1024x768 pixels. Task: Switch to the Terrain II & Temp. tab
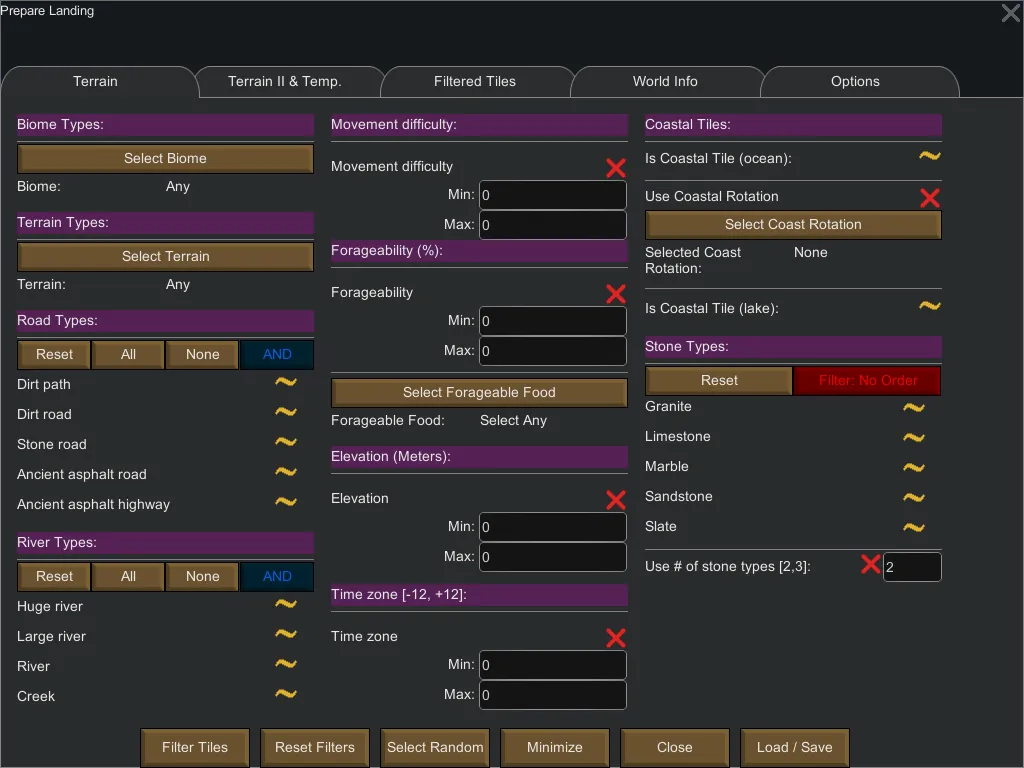point(285,82)
